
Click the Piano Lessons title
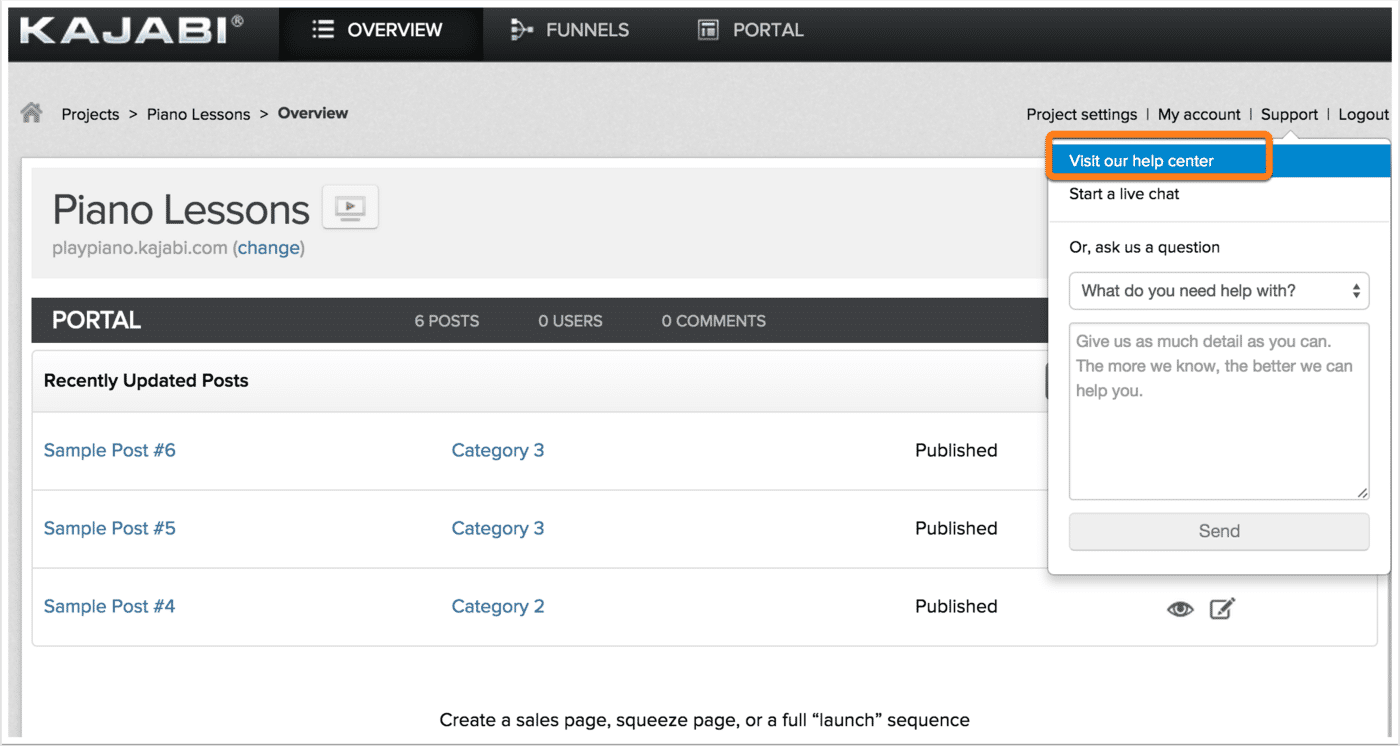click(x=181, y=209)
